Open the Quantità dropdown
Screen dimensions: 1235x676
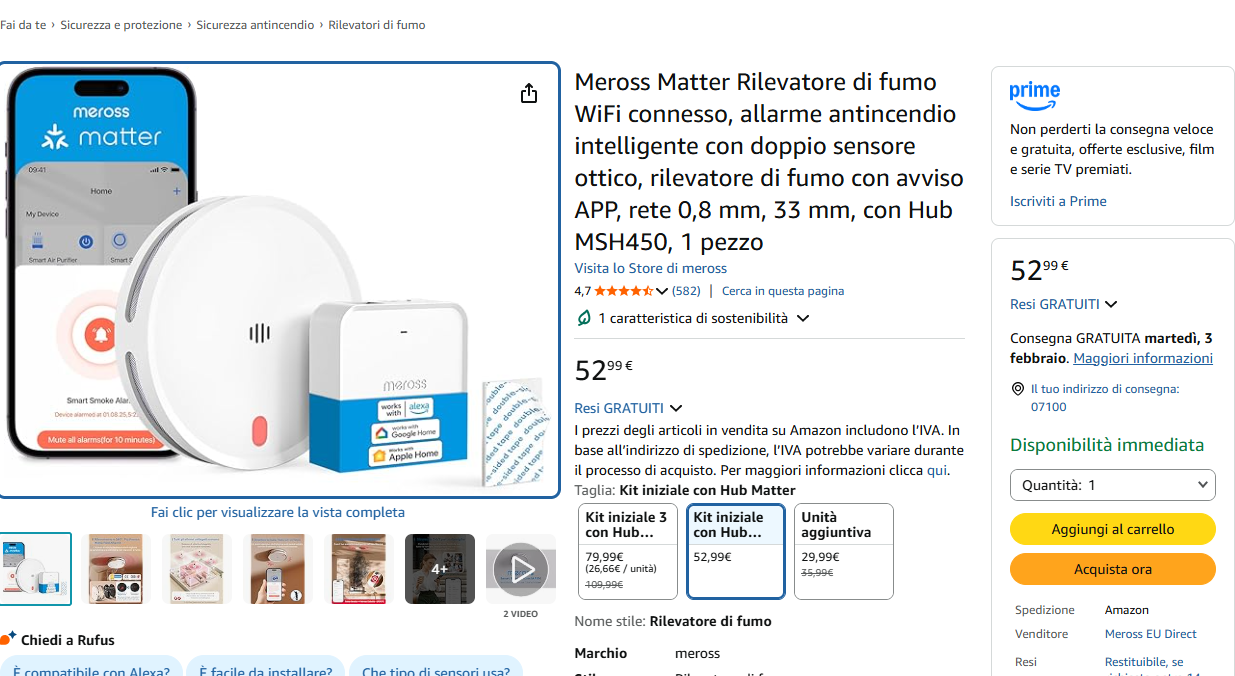point(1113,485)
